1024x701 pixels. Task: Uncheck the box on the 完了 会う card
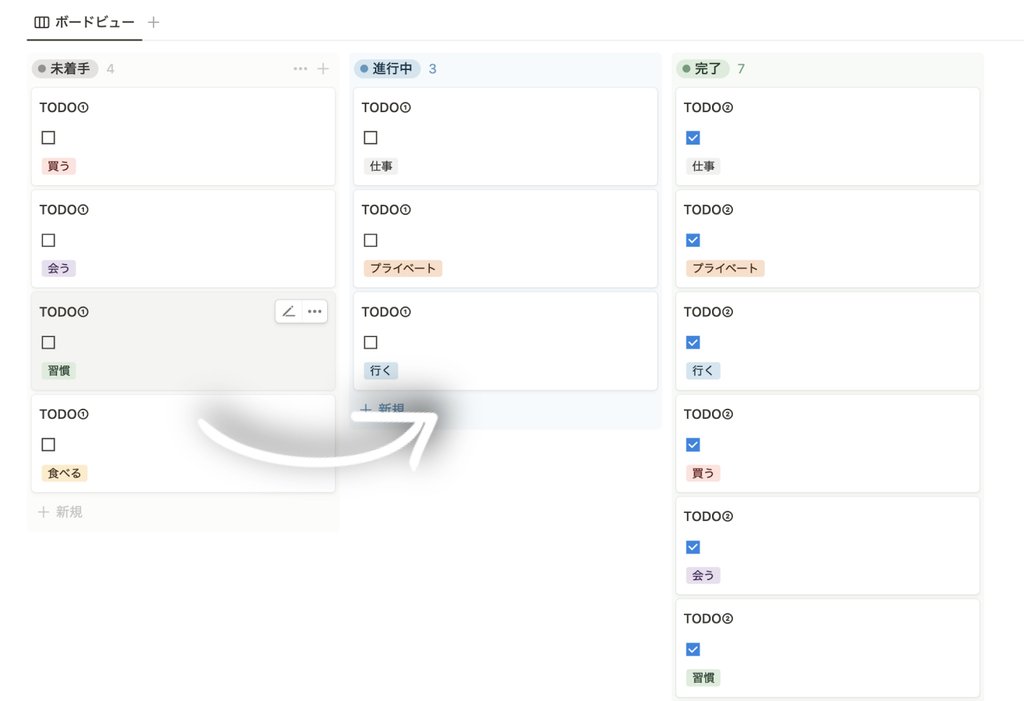pos(693,547)
